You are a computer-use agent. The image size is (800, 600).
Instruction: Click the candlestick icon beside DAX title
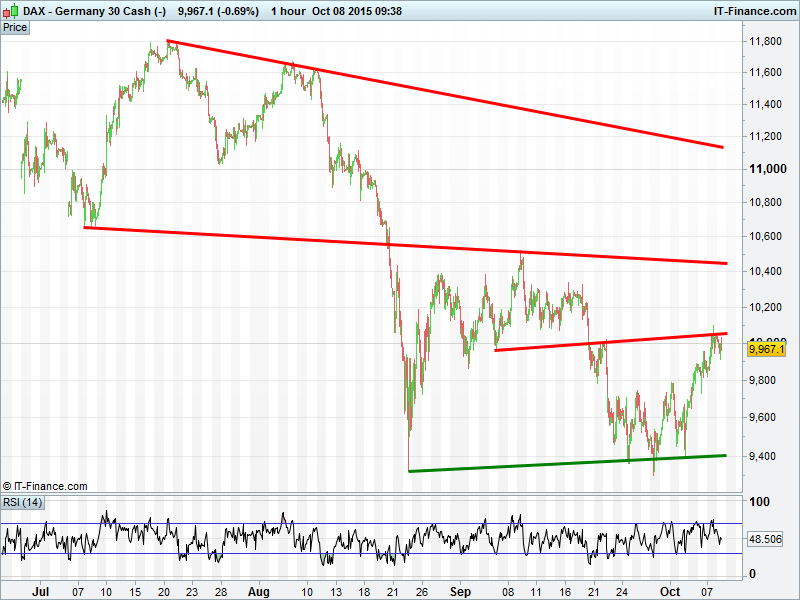pyautogui.click(x=11, y=10)
